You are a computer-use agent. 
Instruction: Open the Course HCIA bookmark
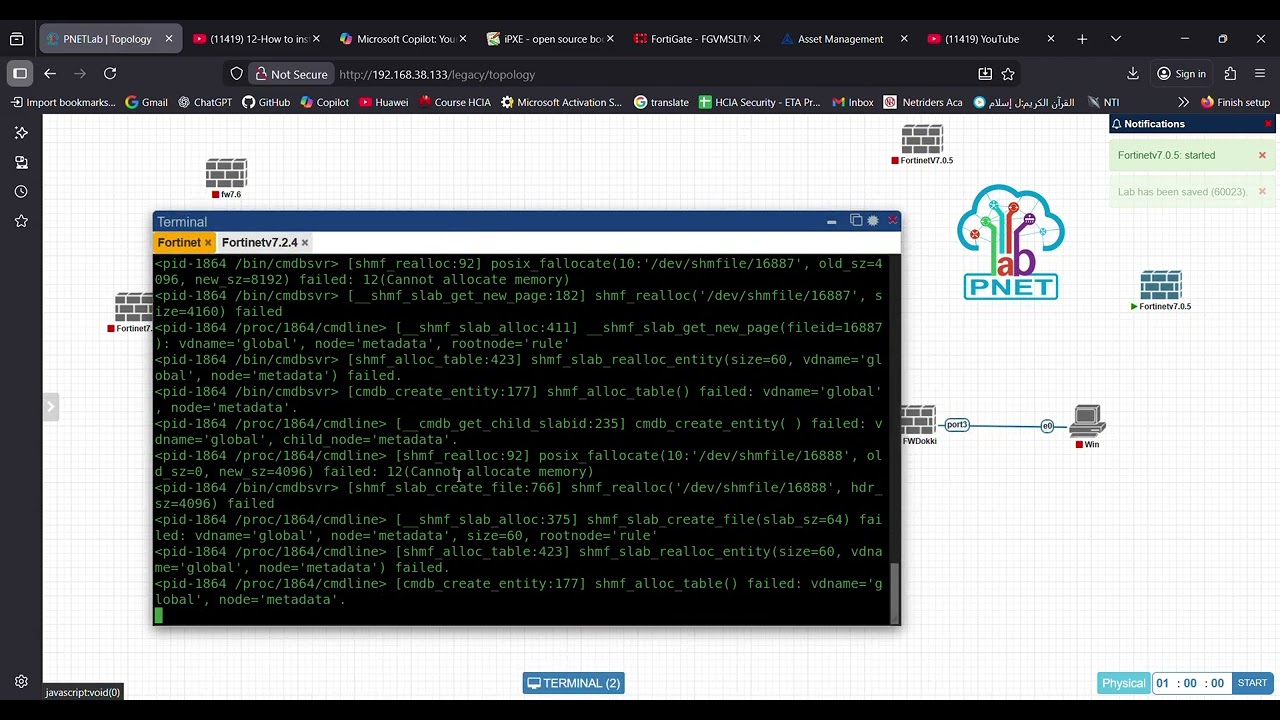click(455, 102)
